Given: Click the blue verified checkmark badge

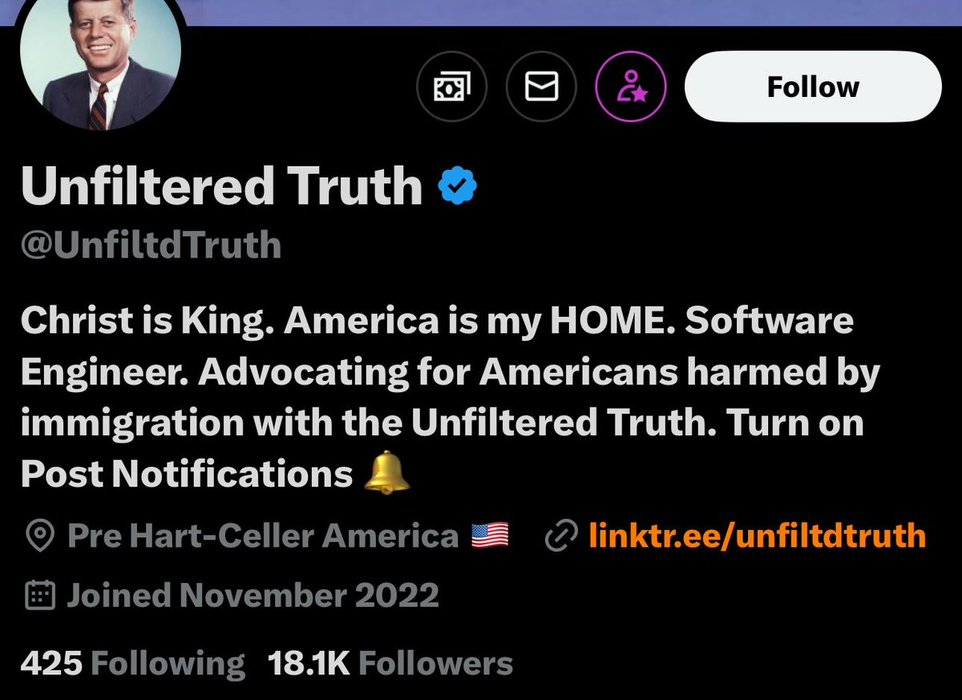Looking at the screenshot, I should coord(458,187).
